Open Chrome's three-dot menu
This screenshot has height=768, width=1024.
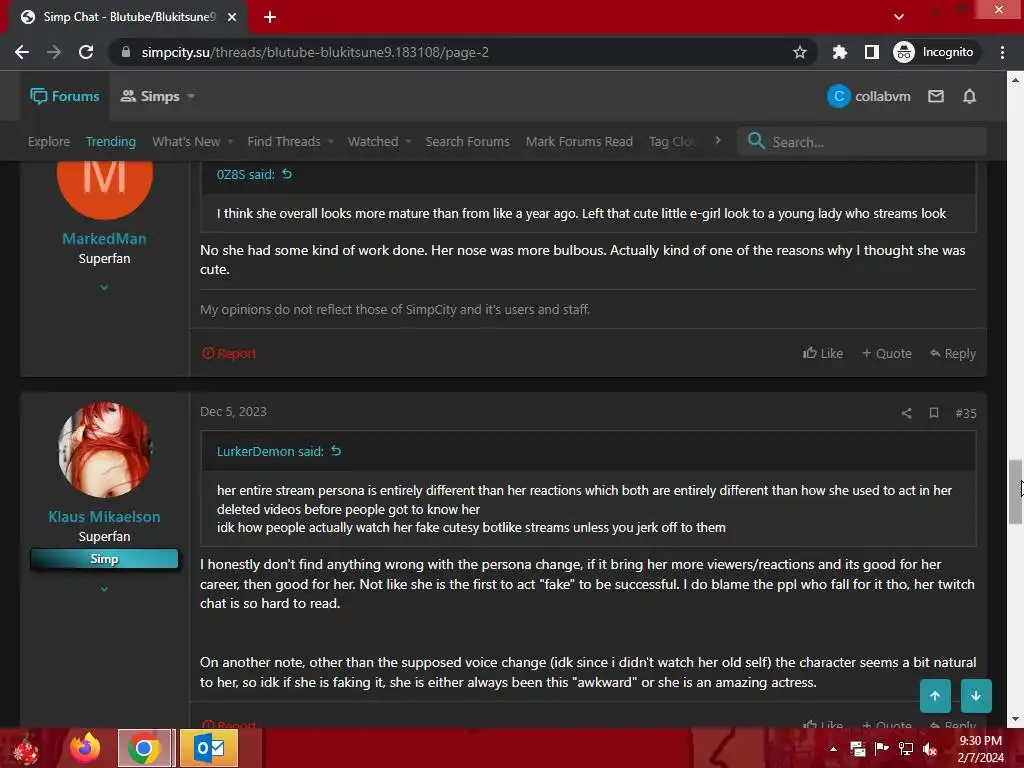pyautogui.click(x=1002, y=52)
